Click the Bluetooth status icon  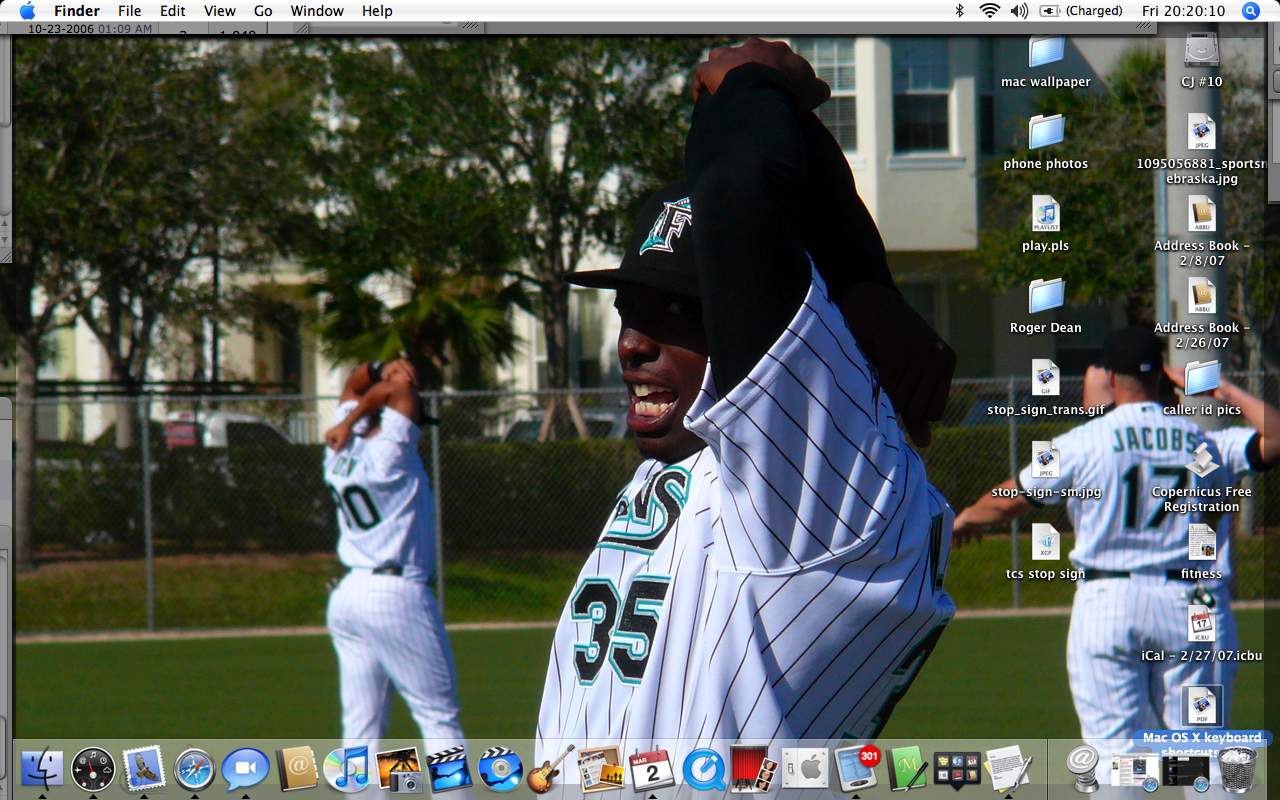960,11
